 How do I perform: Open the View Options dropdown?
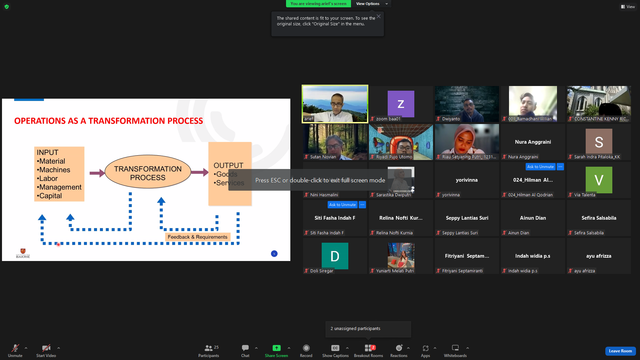point(371,4)
